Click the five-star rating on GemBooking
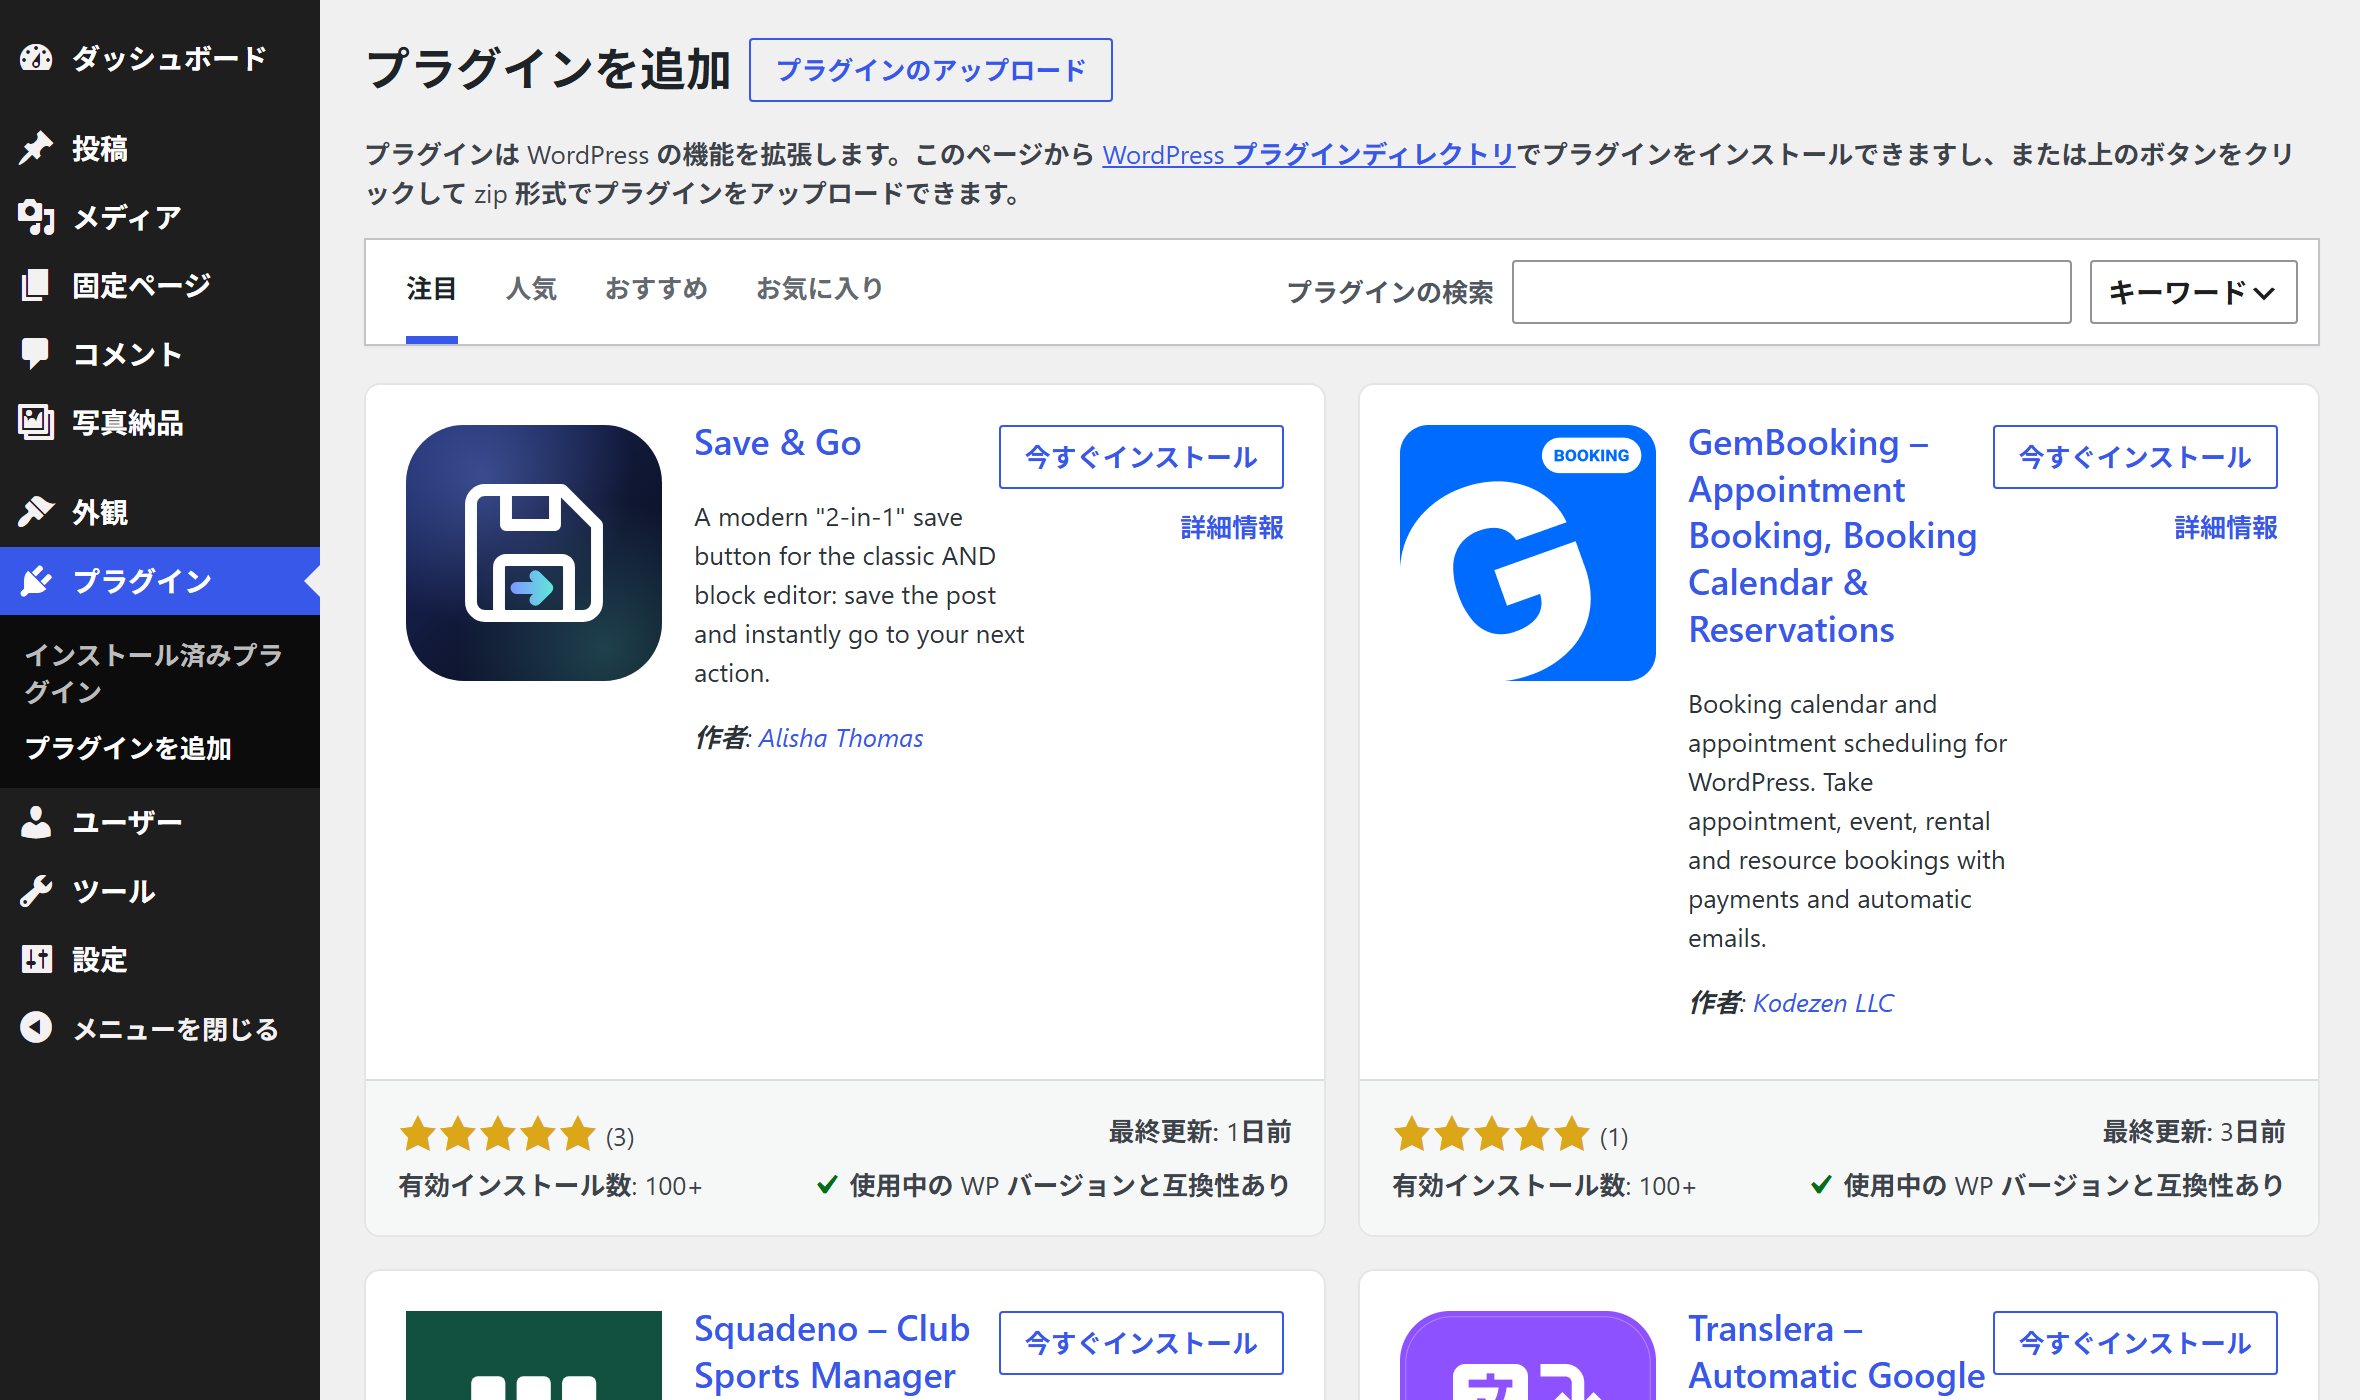This screenshot has height=1400, width=2360. pyautogui.click(x=1491, y=1134)
